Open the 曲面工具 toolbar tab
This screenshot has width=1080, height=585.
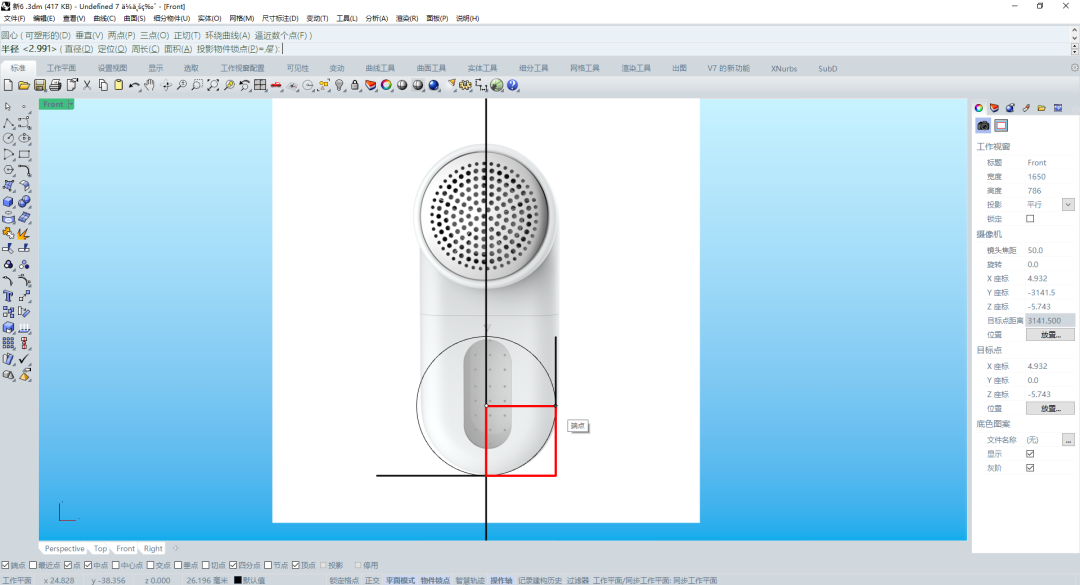431,68
